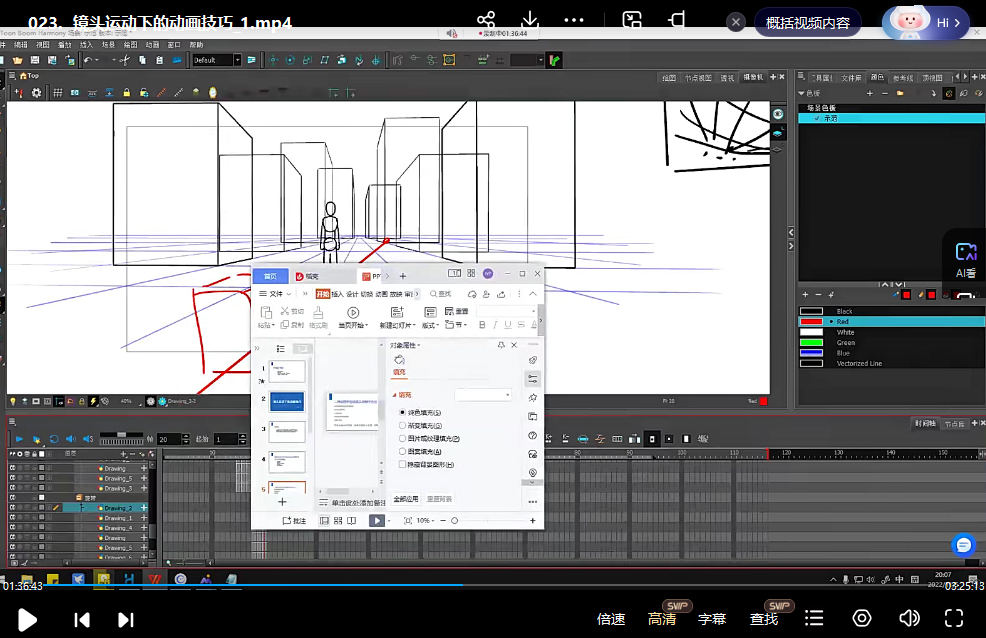Toggle fullscreen mode in the video player

(x=954, y=618)
